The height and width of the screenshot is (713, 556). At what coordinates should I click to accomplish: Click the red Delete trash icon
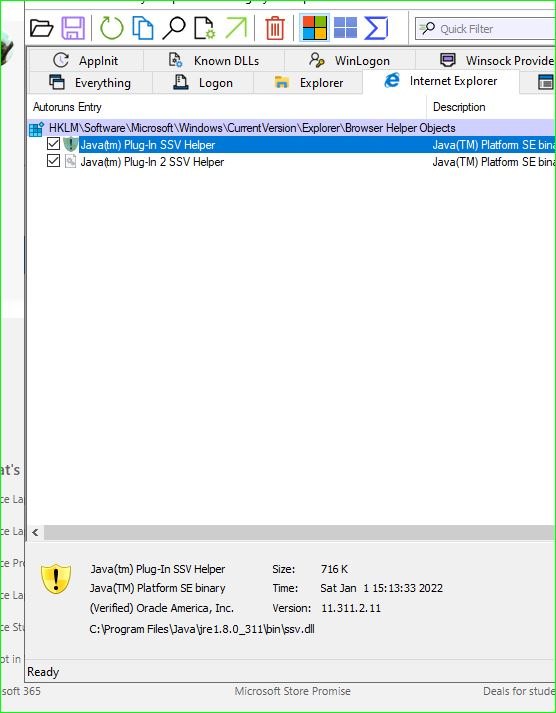tap(275, 28)
